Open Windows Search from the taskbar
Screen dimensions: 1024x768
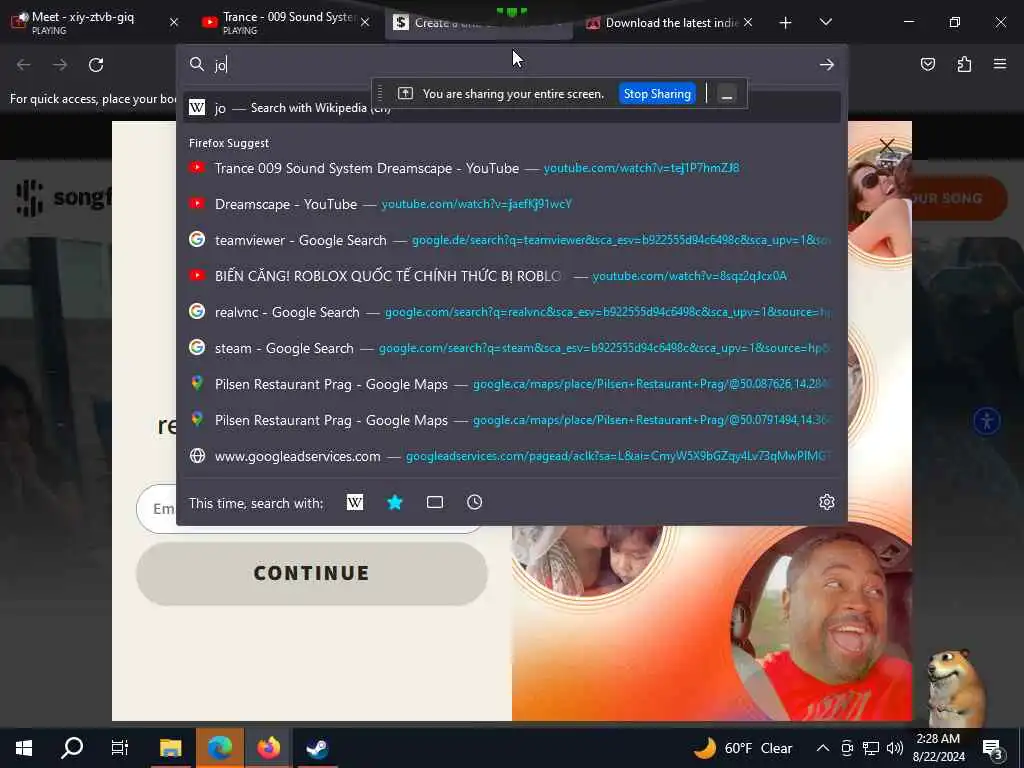pyautogui.click(x=72, y=748)
